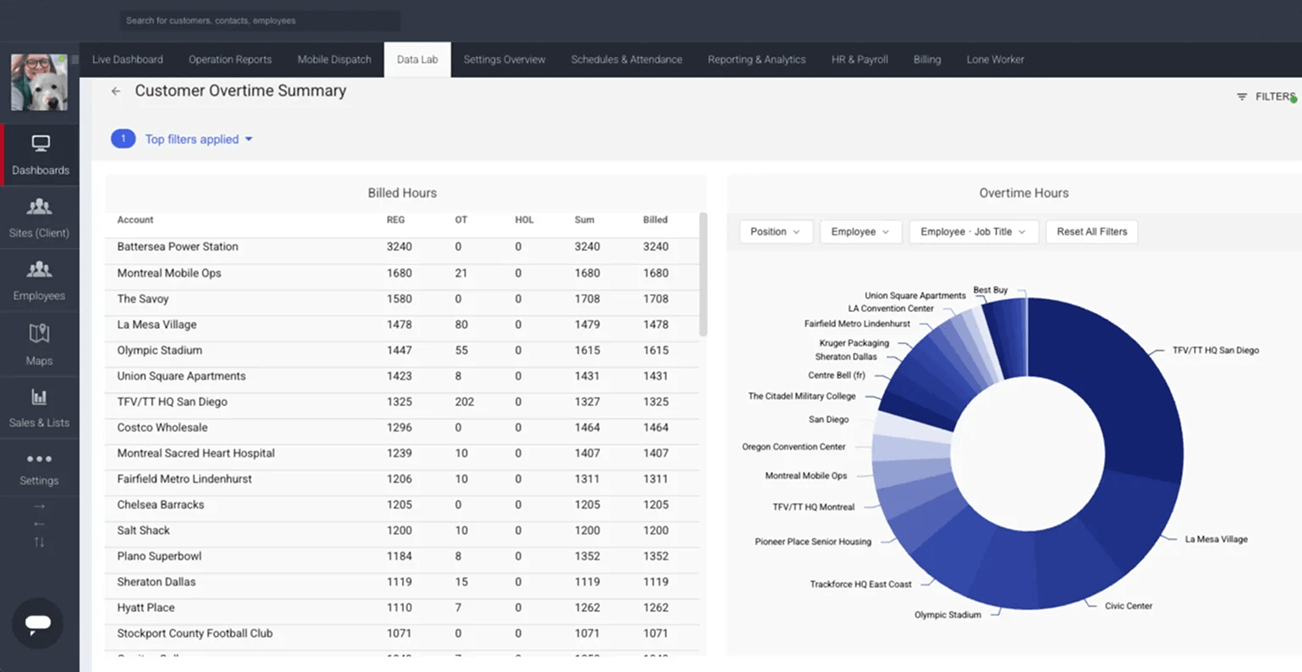This screenshot has width=1302, height=672.
Task: Open the Employees sidebar icon
Action: pyautogui.click(x=39, y=270)
